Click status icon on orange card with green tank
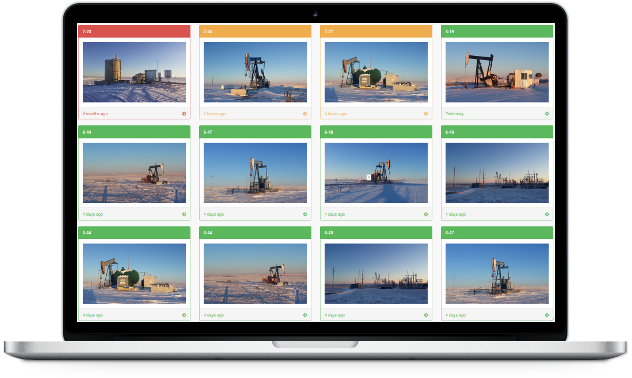 pos(426,114)
